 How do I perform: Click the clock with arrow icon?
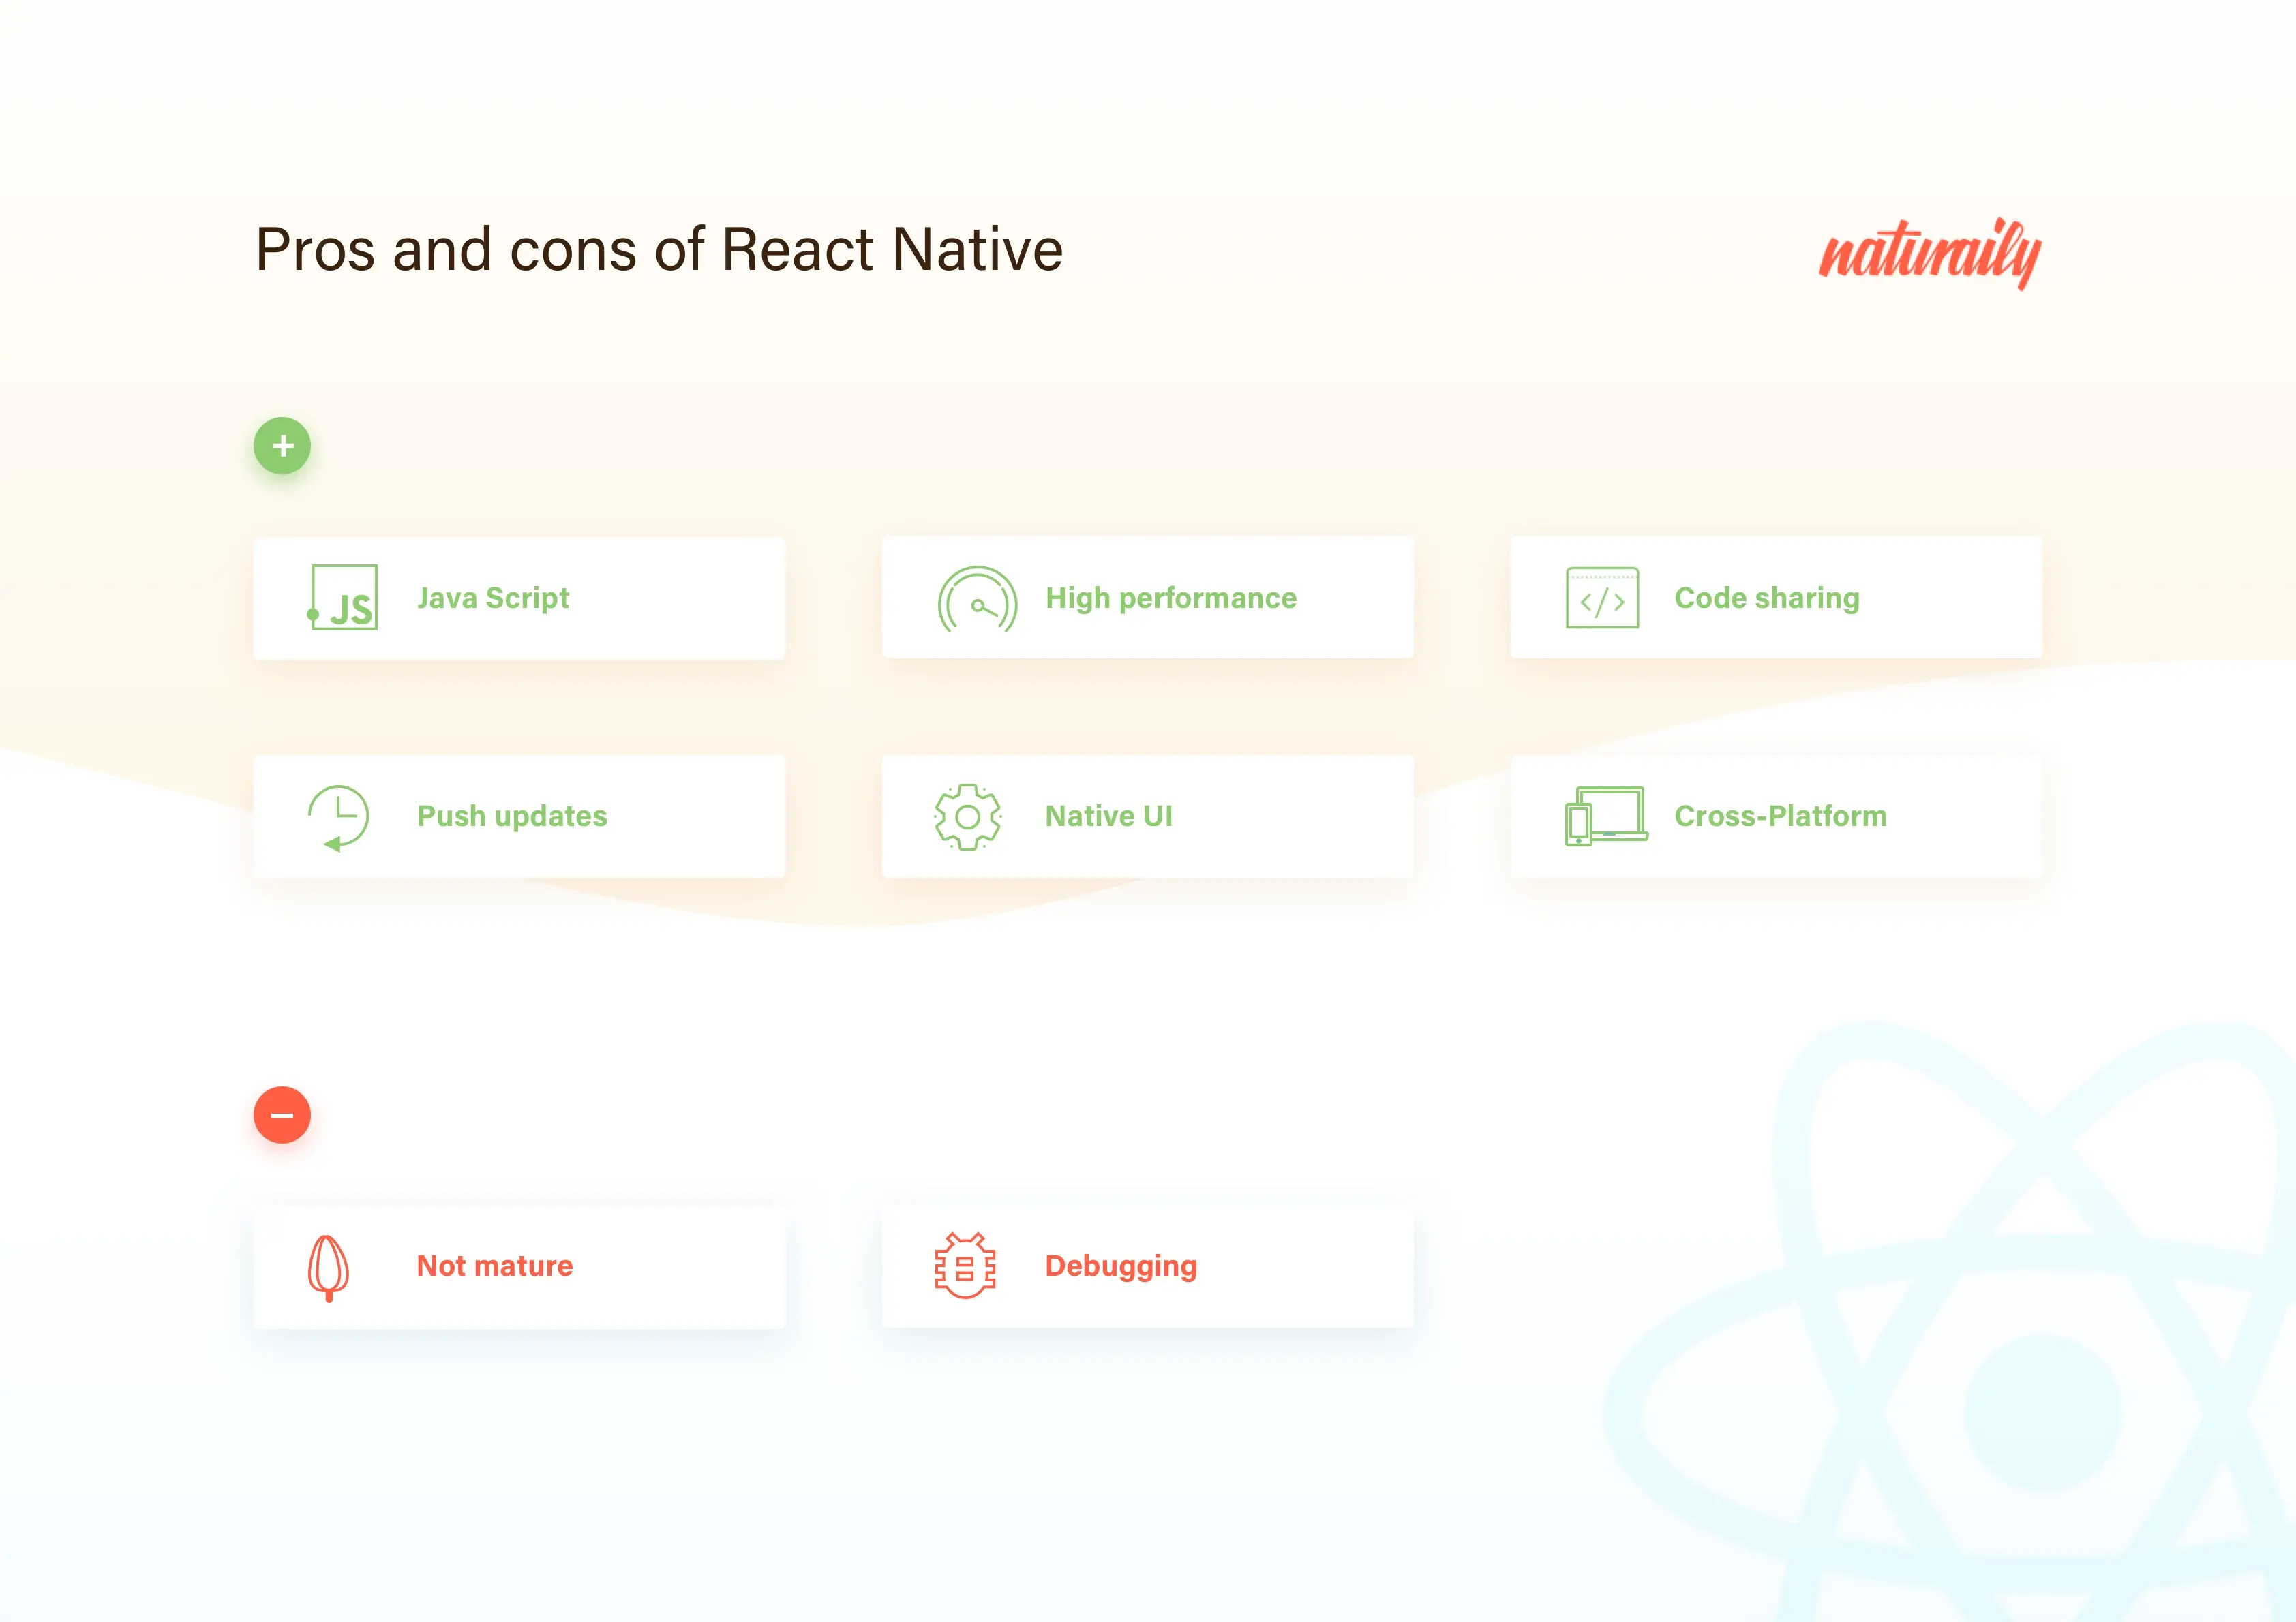click(338, 818)
